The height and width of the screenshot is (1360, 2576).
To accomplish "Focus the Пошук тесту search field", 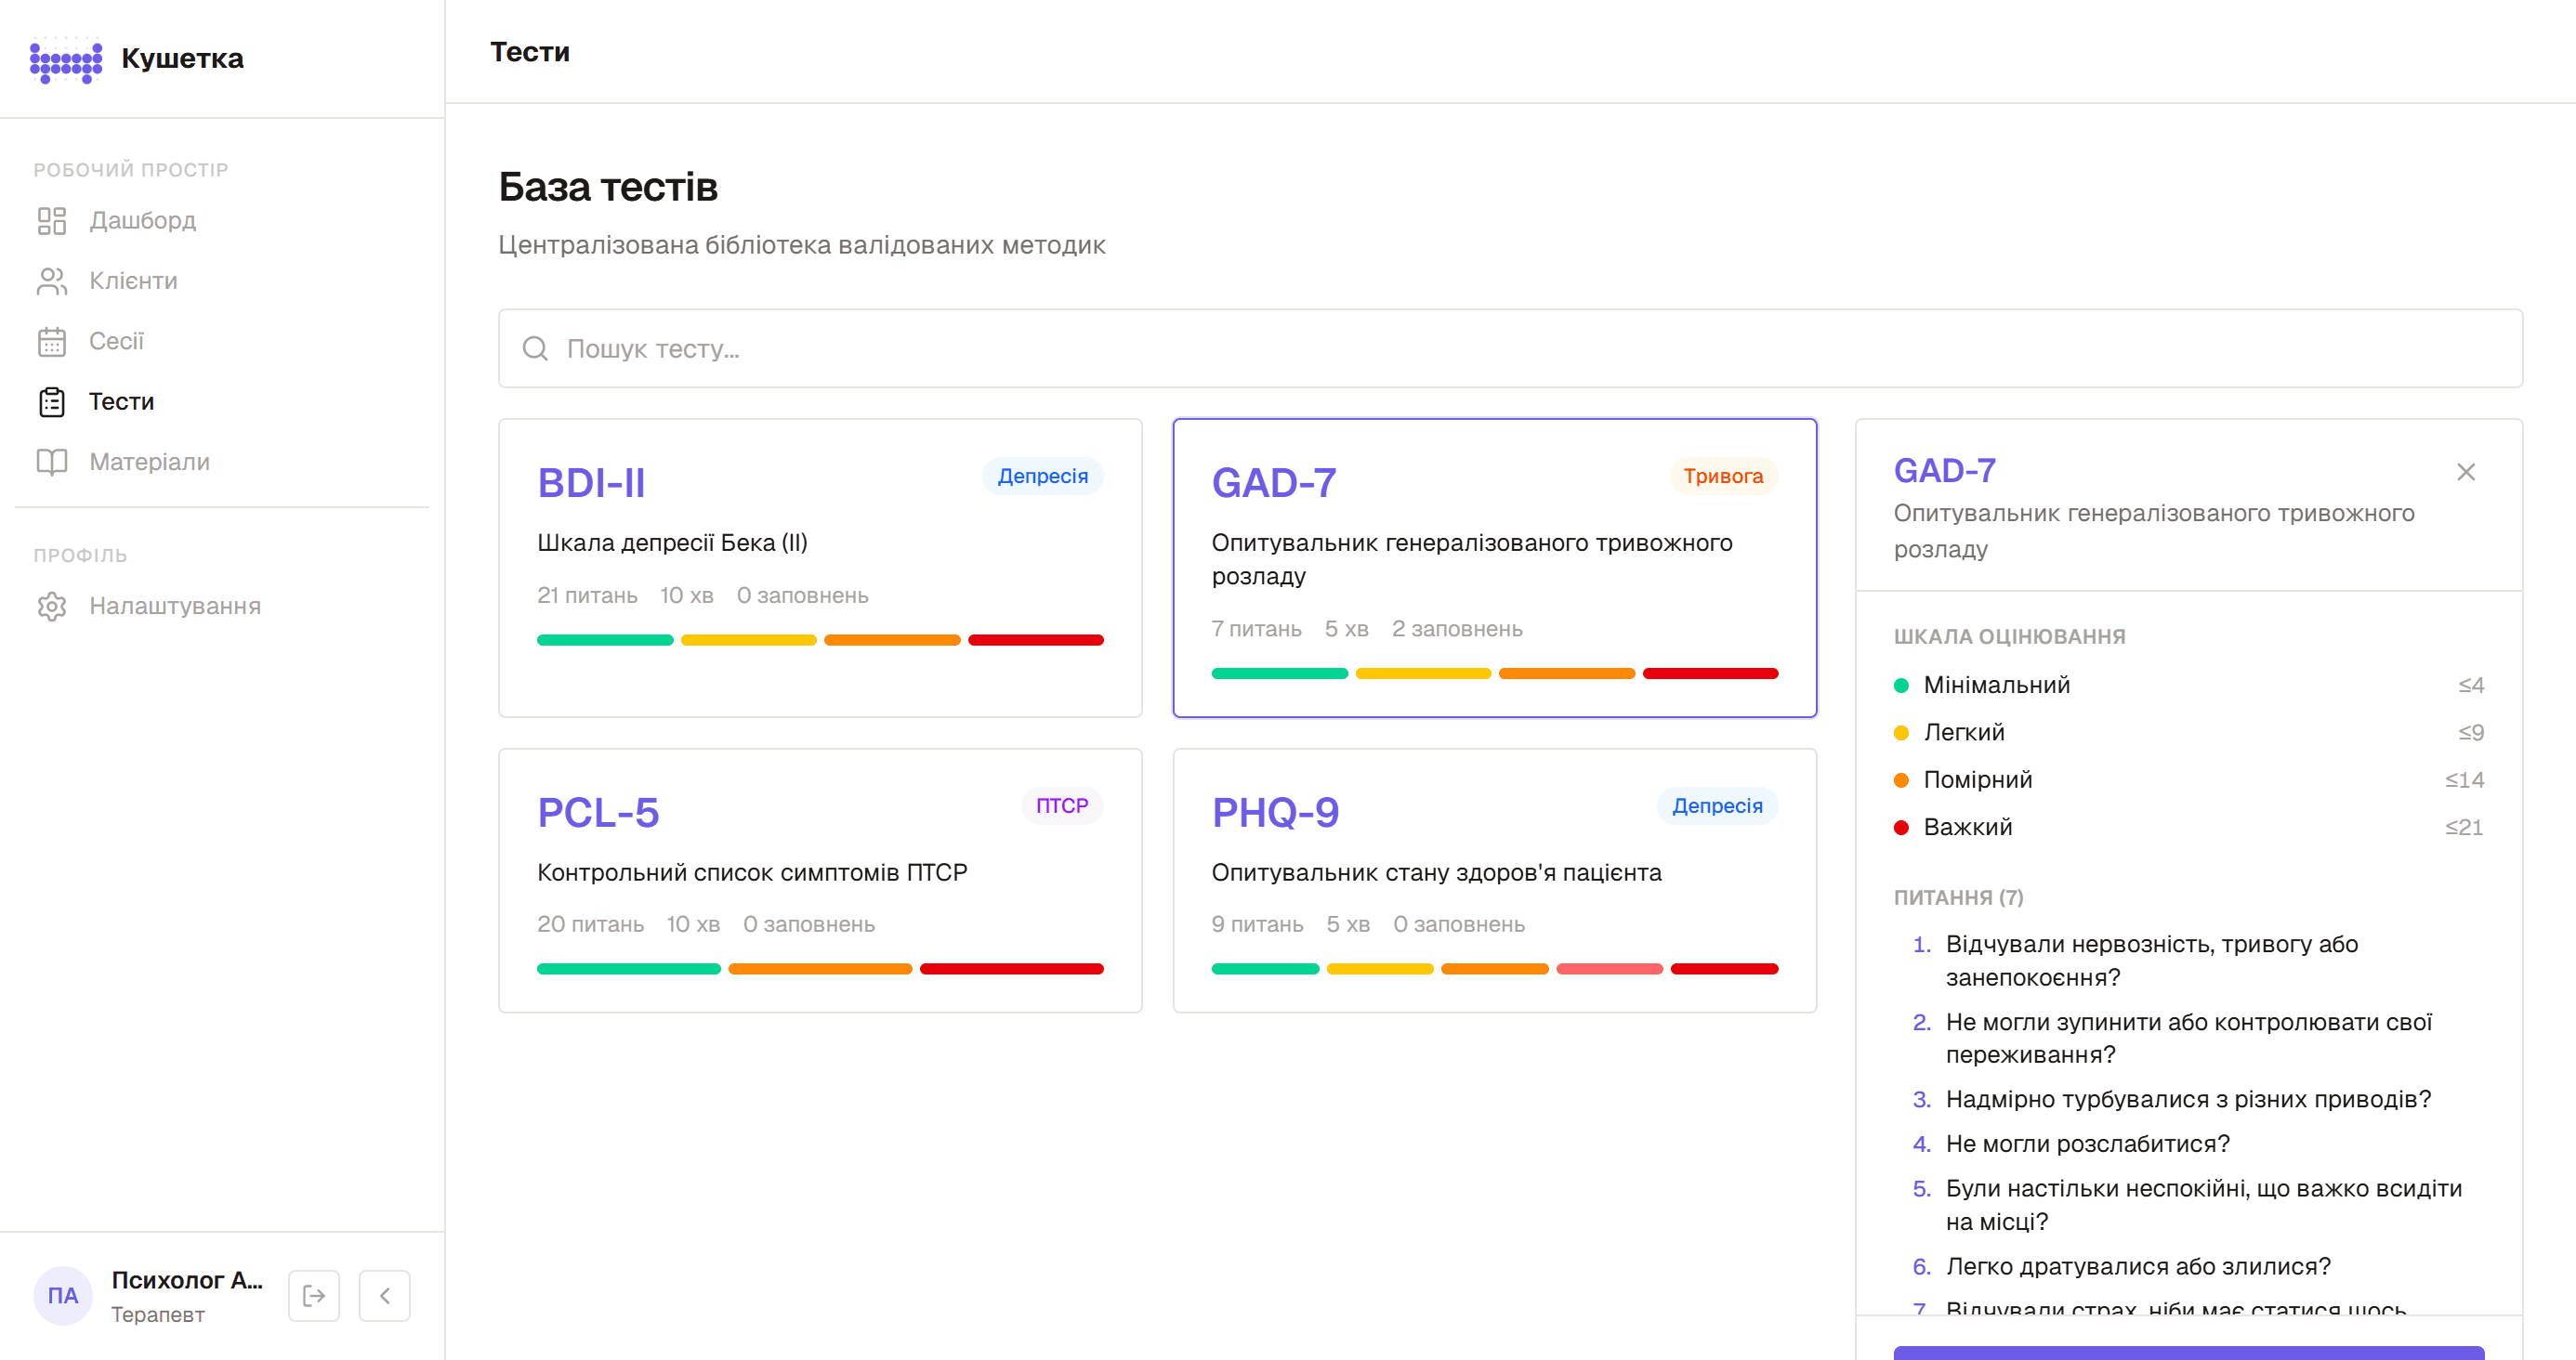I will click(1510, 349).
